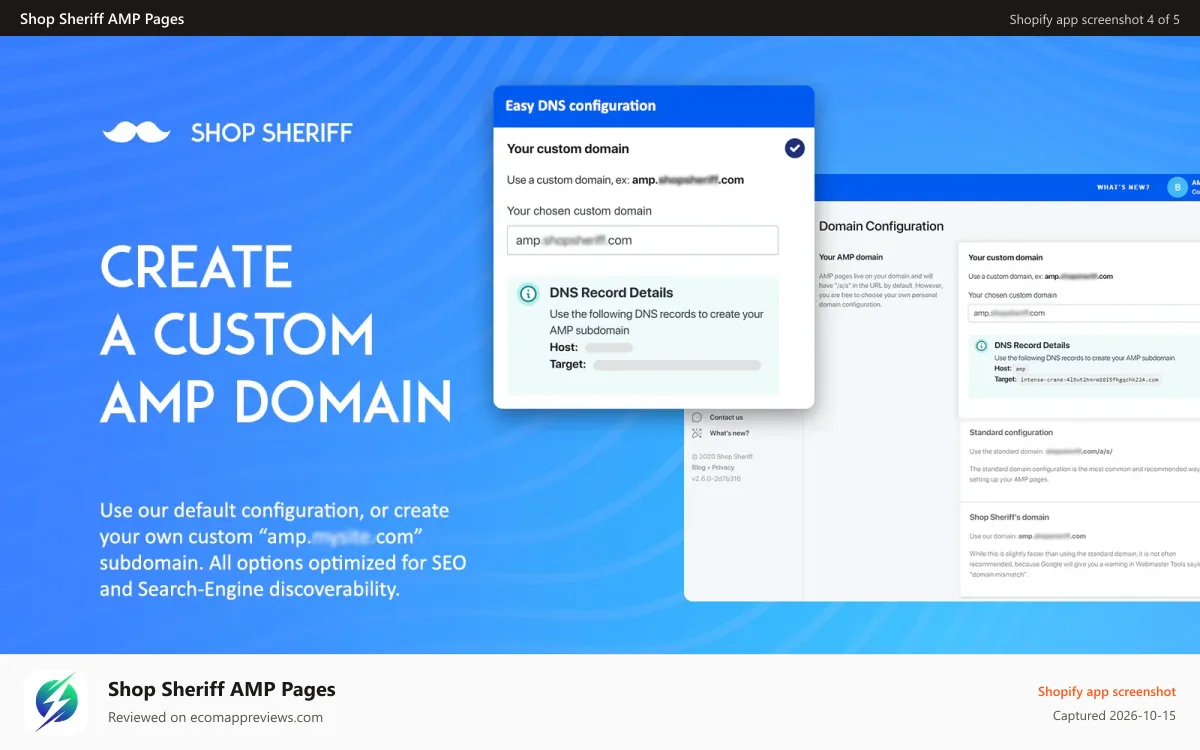Image resolution: width=1200 pixels, height=750 pixels.
Task: Open the Blog link in the sidebar footer
Action: point(698,467)
